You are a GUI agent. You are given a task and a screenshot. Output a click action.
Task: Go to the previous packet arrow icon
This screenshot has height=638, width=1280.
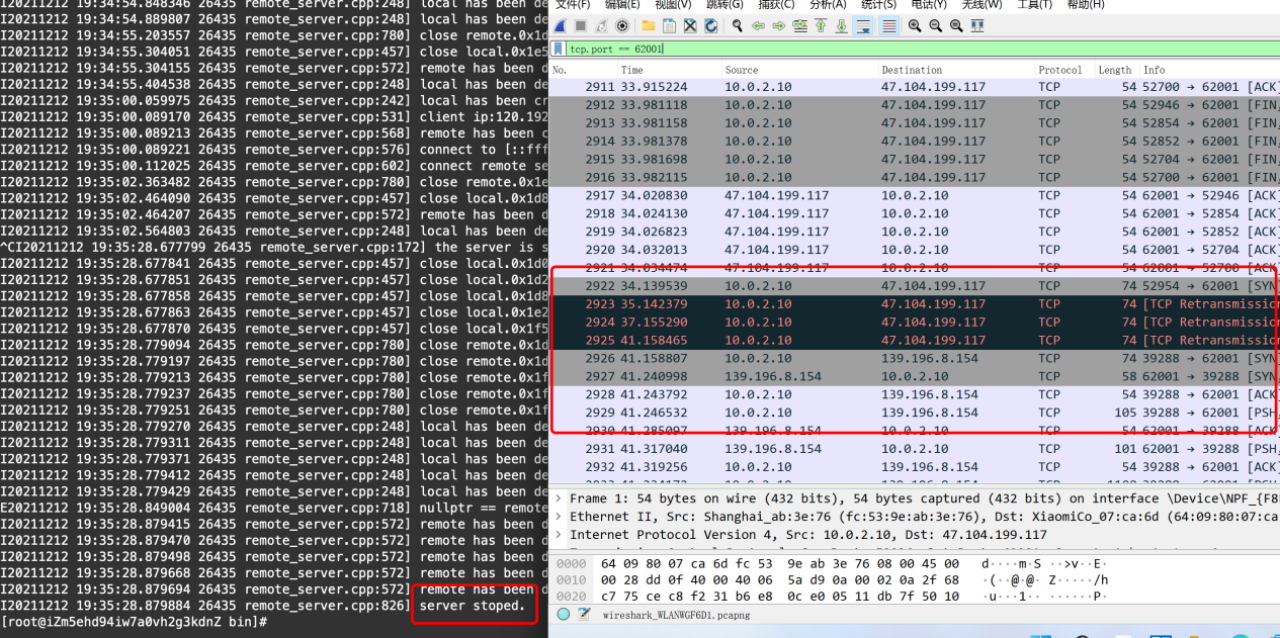(758, 26)
